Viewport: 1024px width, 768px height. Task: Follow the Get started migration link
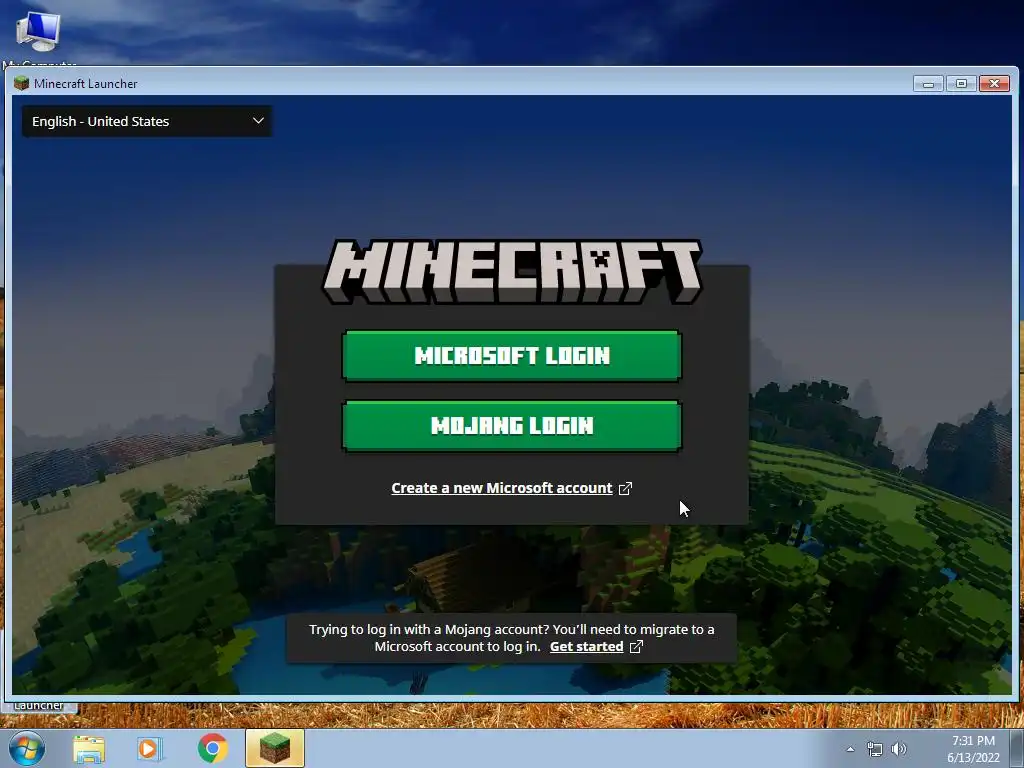586,647
